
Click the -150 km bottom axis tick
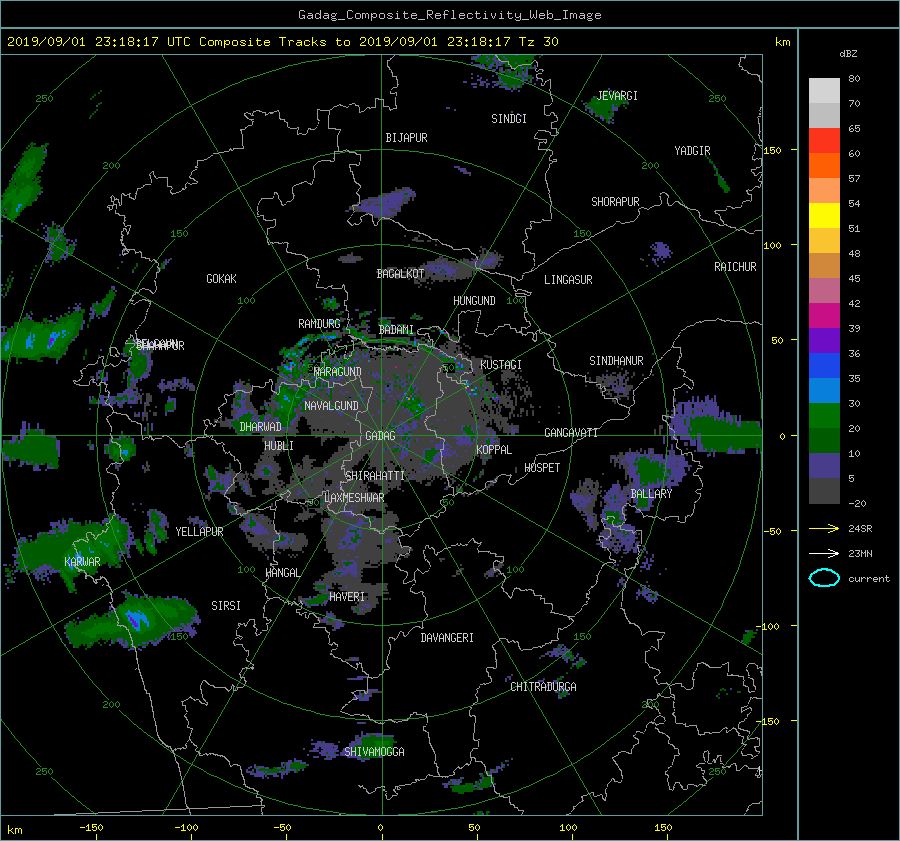coord(91,828)
